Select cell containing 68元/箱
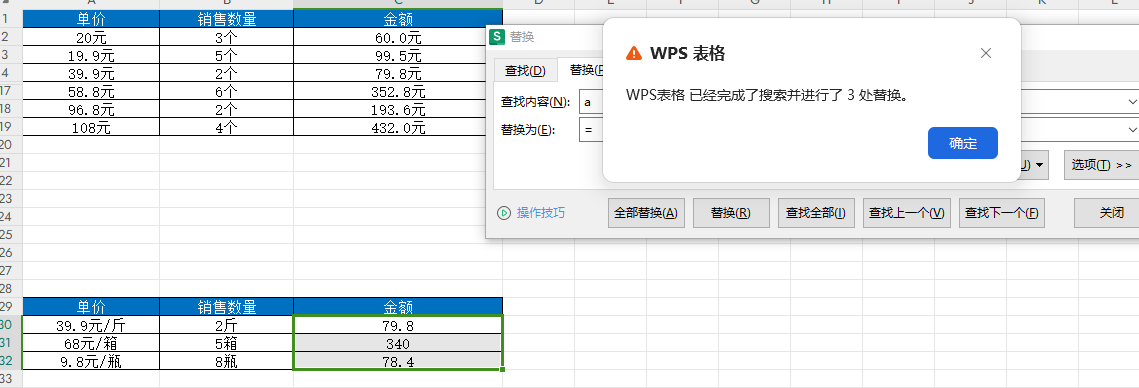The height and width of the screenshot is (388, 1139). [x=91, y=343]
